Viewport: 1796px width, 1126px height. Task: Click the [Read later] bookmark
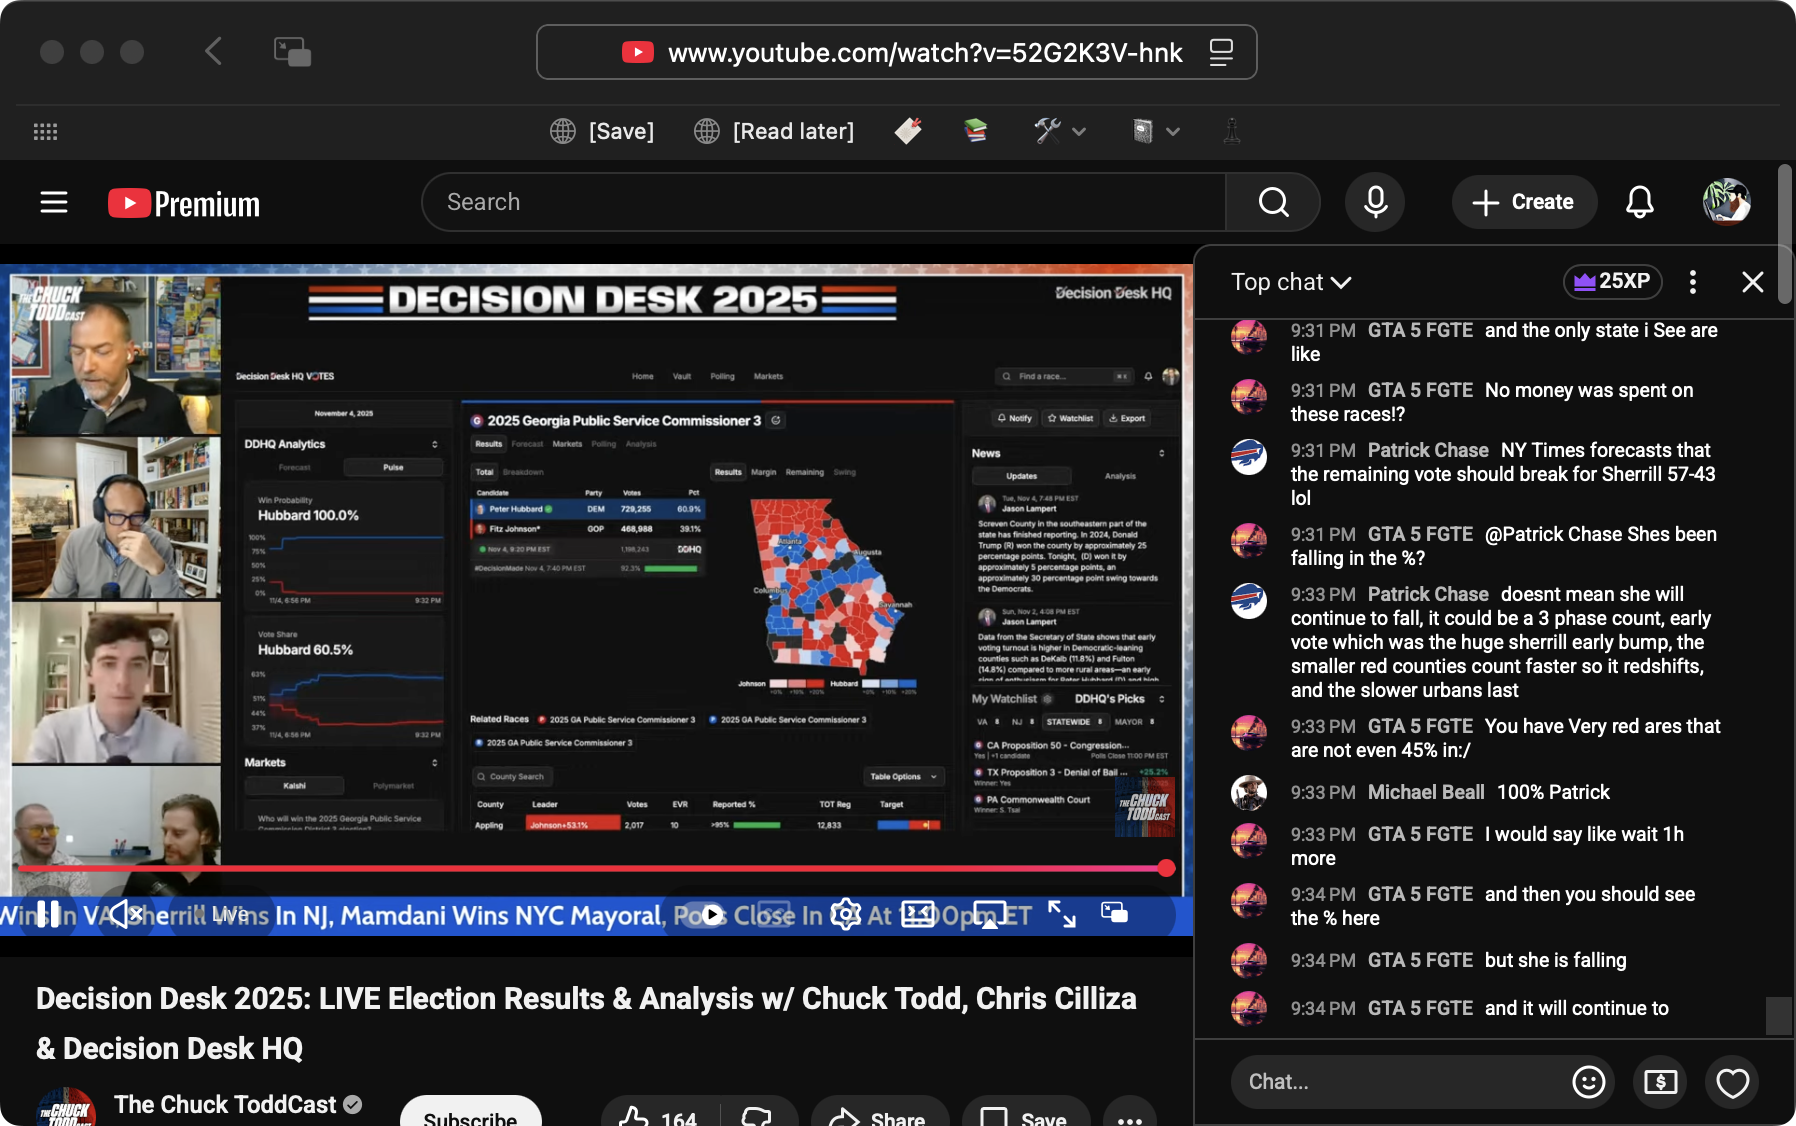click(x=774, y=131)
